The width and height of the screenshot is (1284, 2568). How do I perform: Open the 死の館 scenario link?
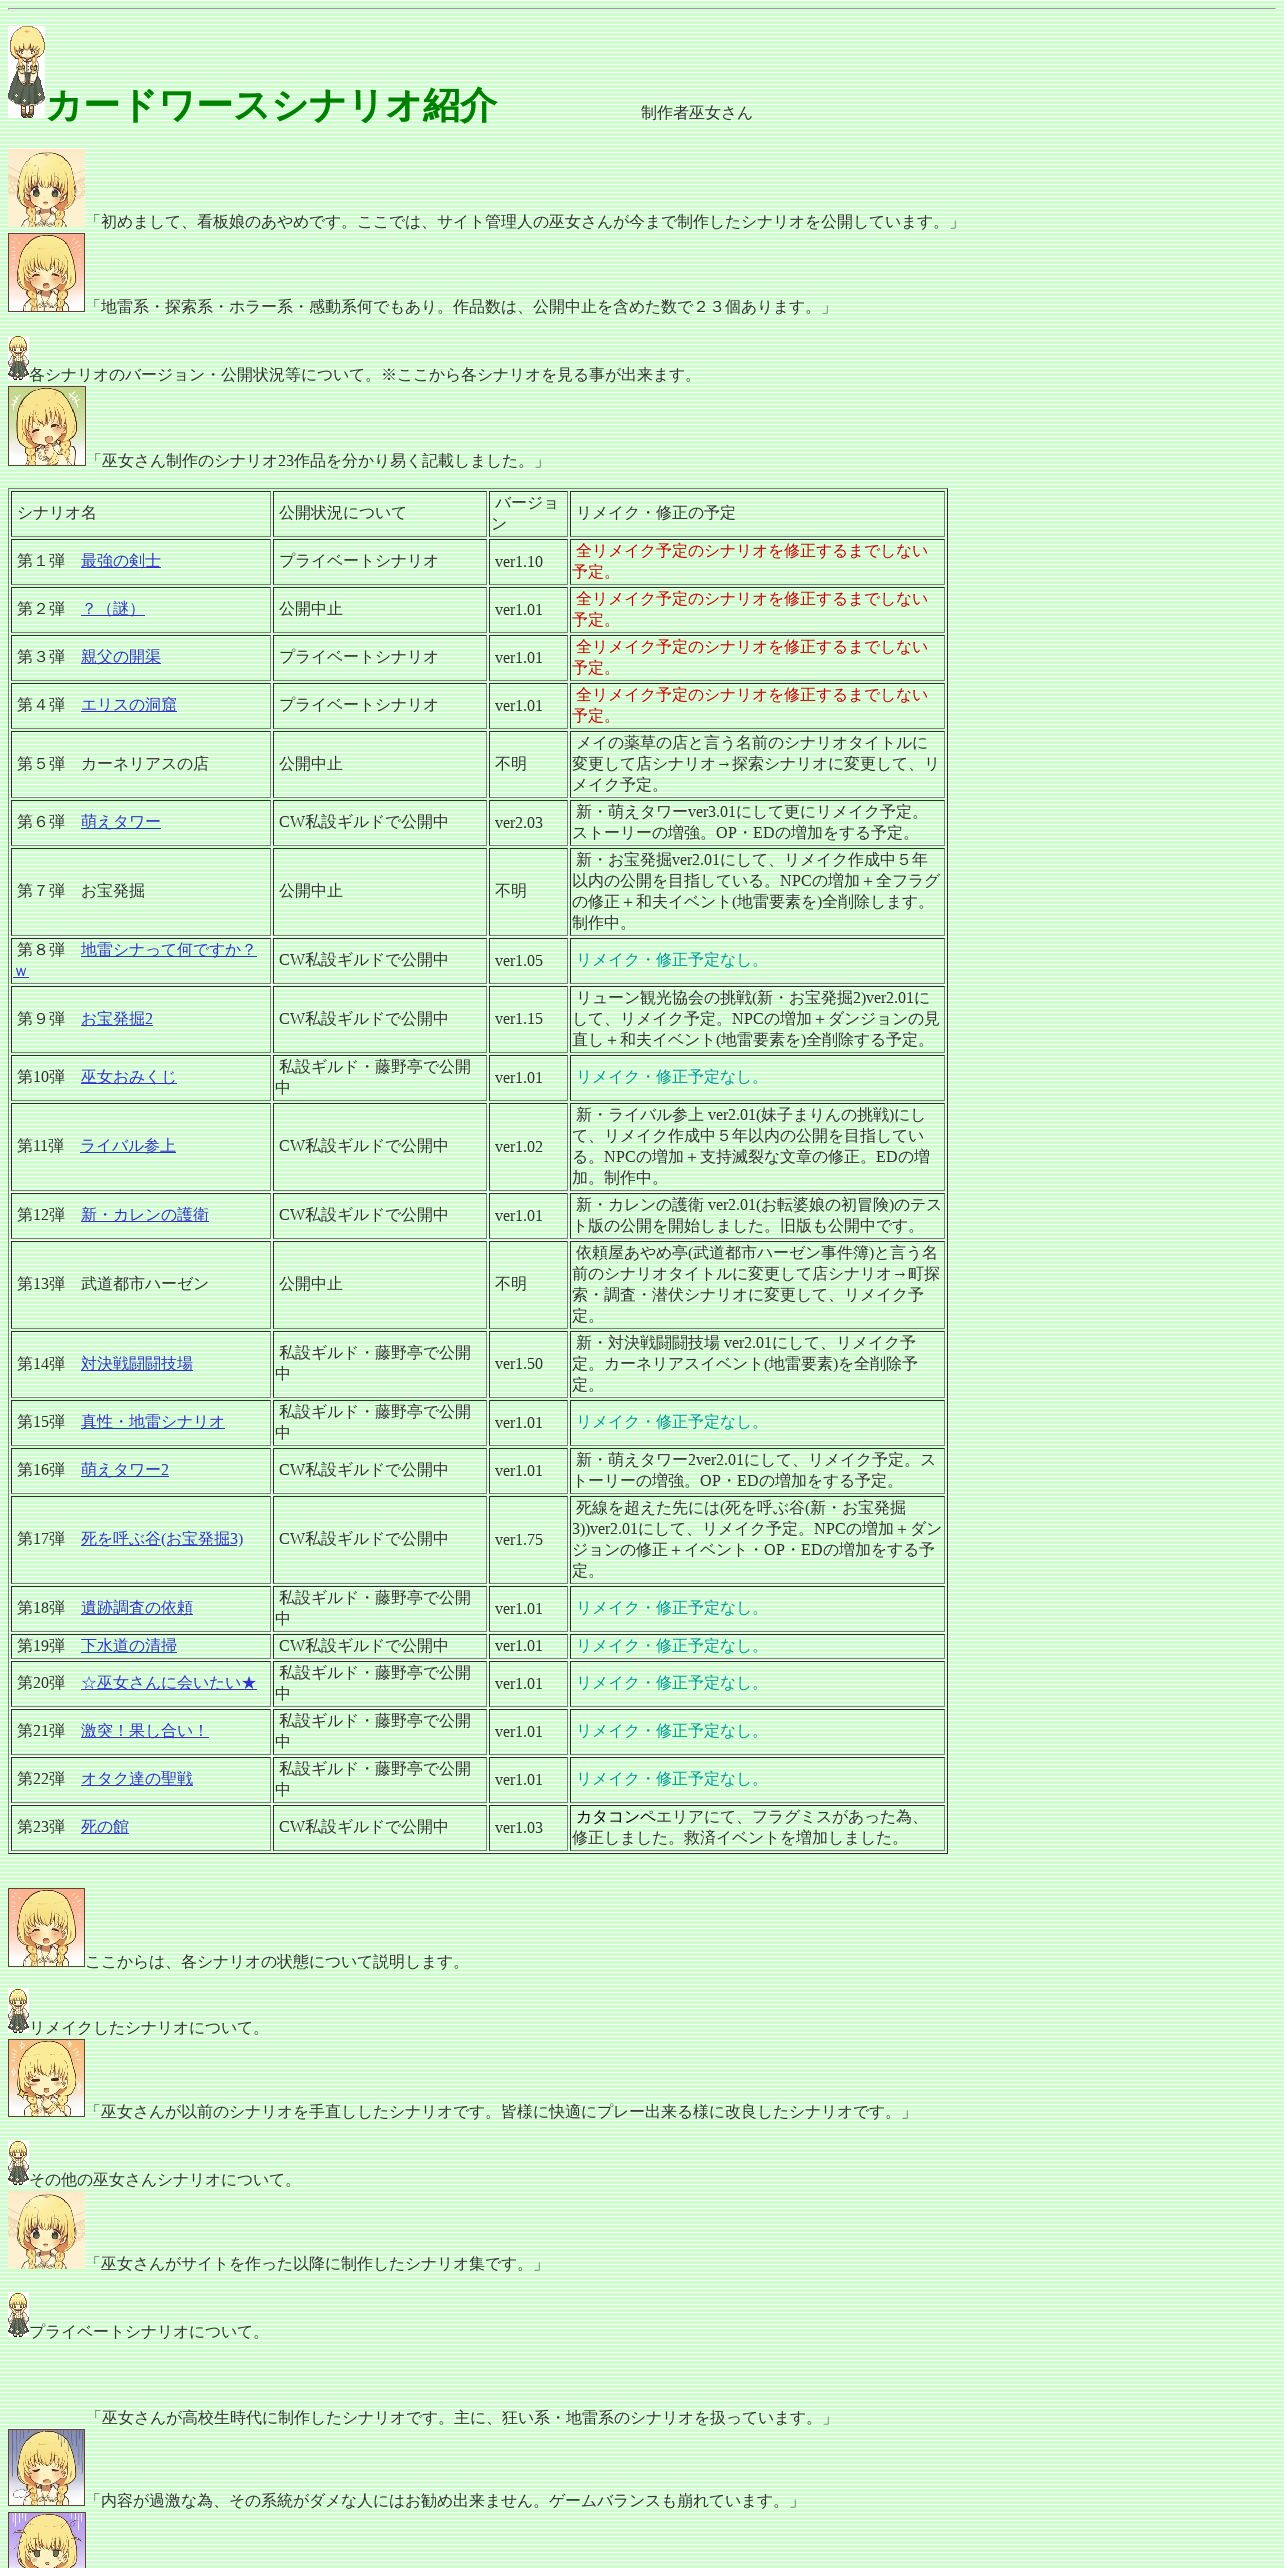coord(104,1827)
